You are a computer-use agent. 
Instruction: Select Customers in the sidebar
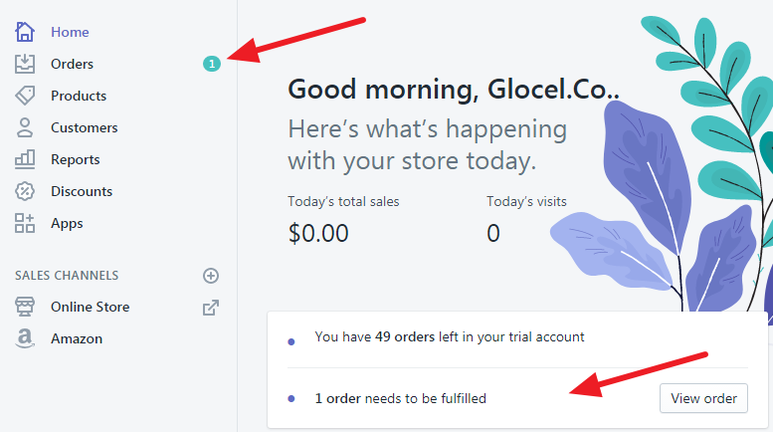(x=84, y=128)
